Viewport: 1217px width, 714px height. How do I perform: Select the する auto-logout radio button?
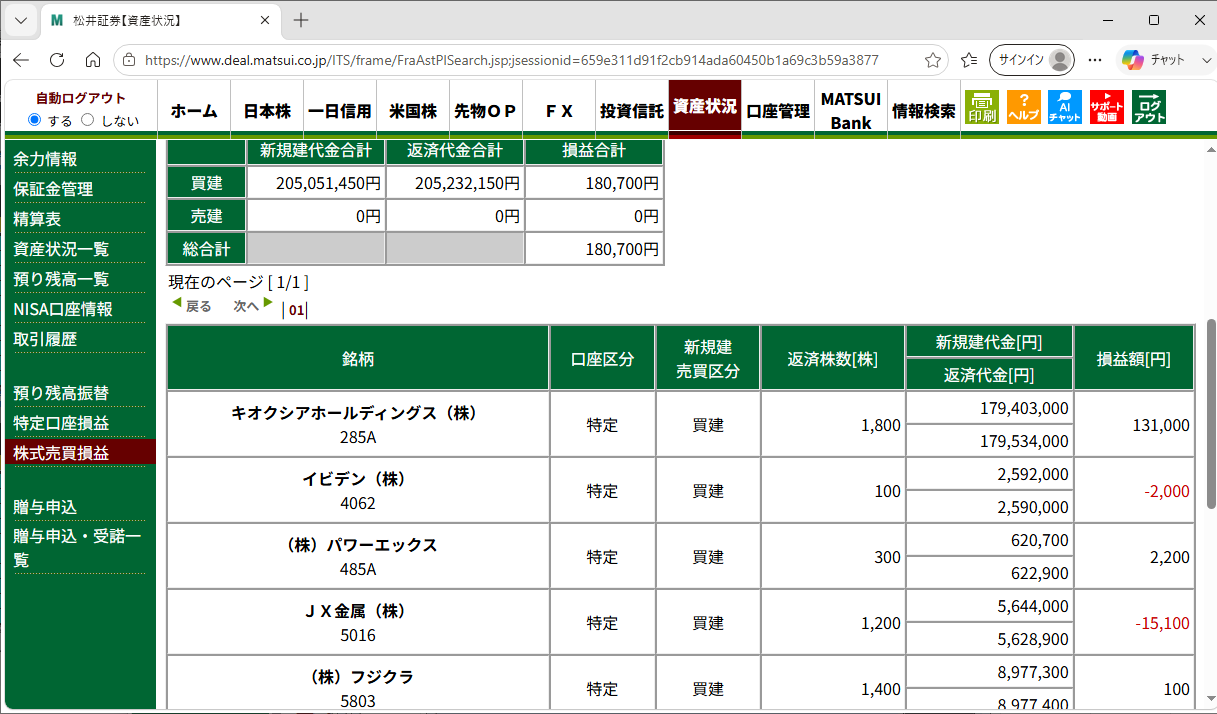[x=35, y=120]
